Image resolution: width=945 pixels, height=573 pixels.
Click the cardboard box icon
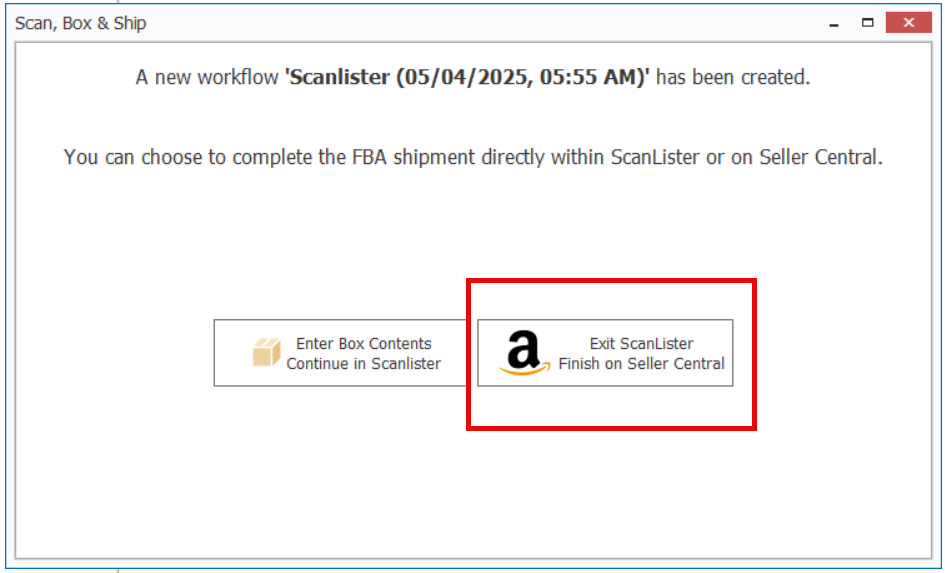[266, 352]
